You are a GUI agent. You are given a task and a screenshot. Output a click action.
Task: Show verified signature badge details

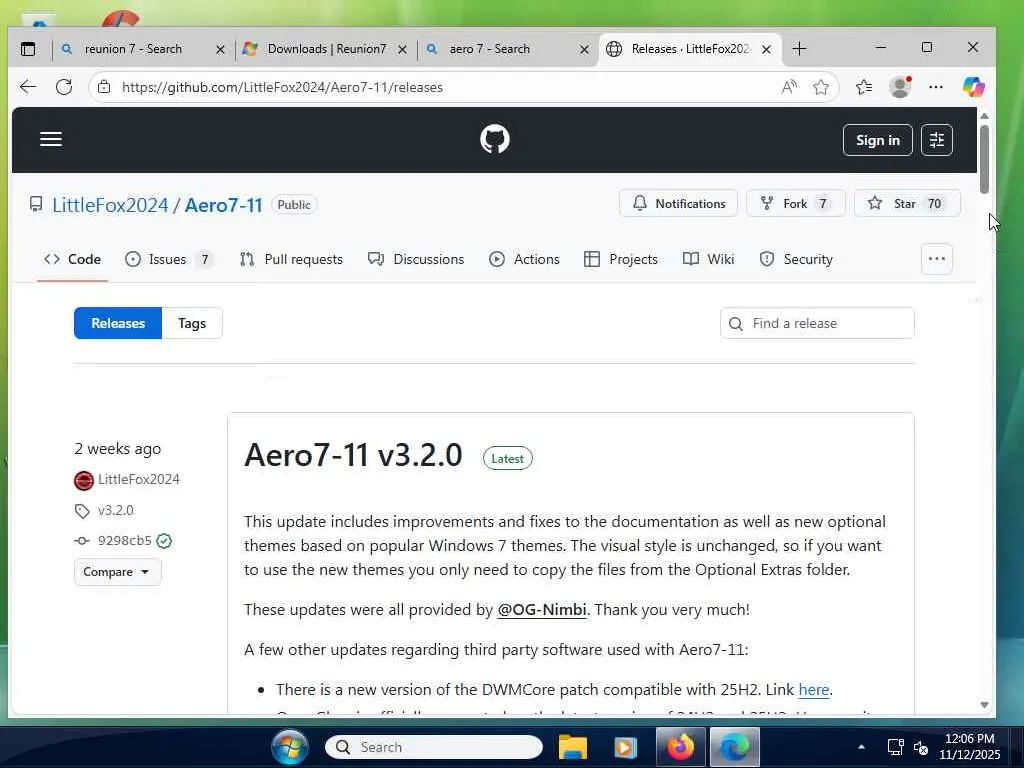165,541
